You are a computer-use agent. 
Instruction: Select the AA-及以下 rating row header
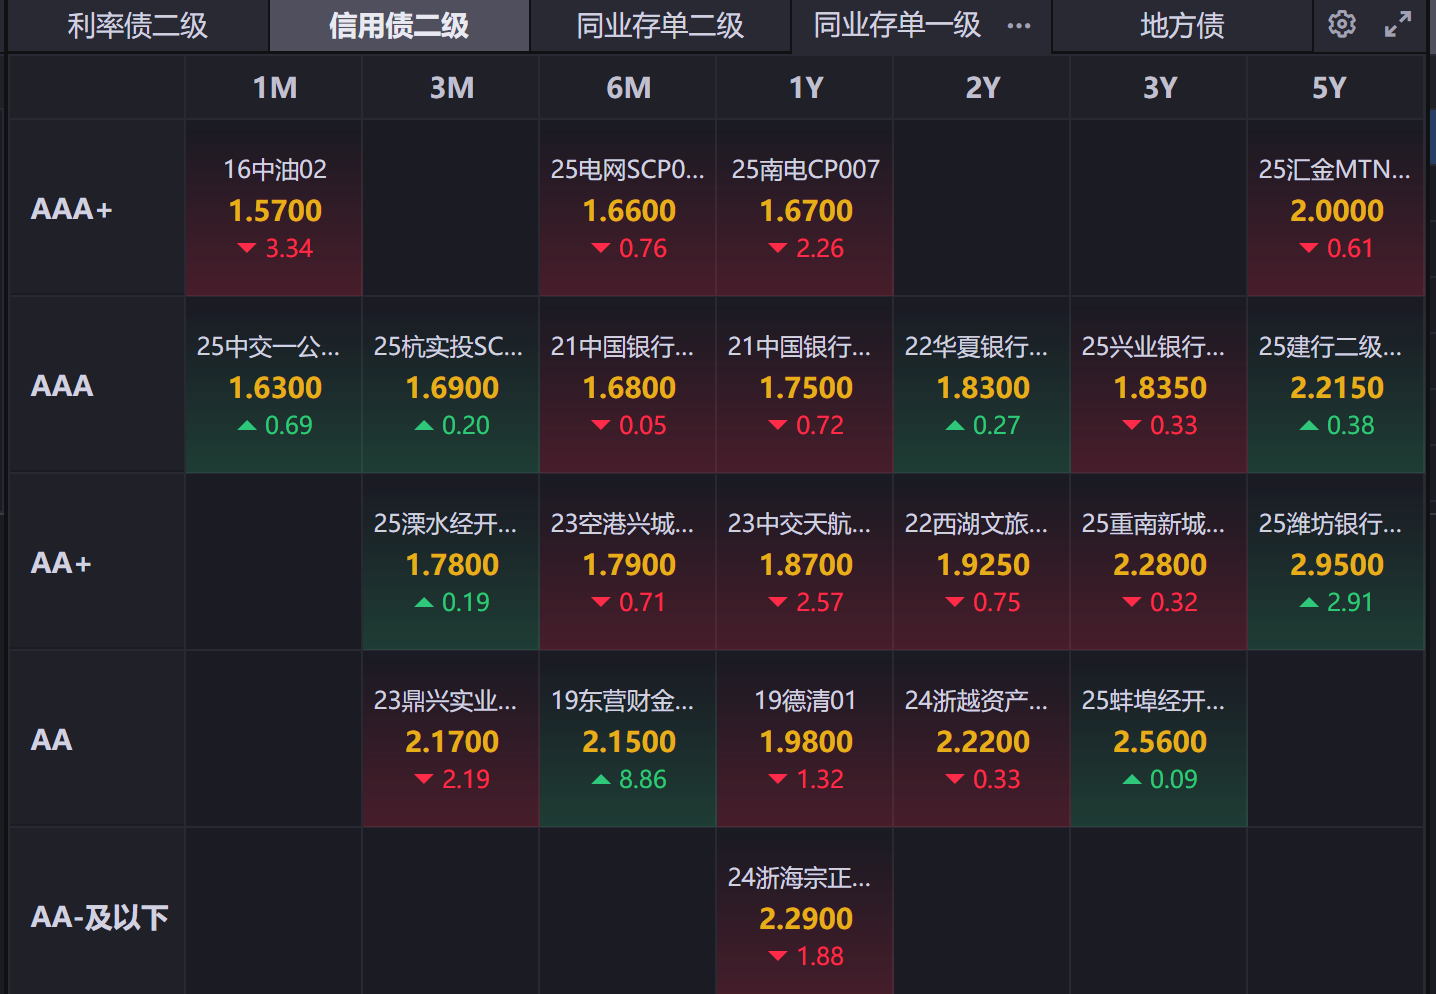tap(99, 917)
